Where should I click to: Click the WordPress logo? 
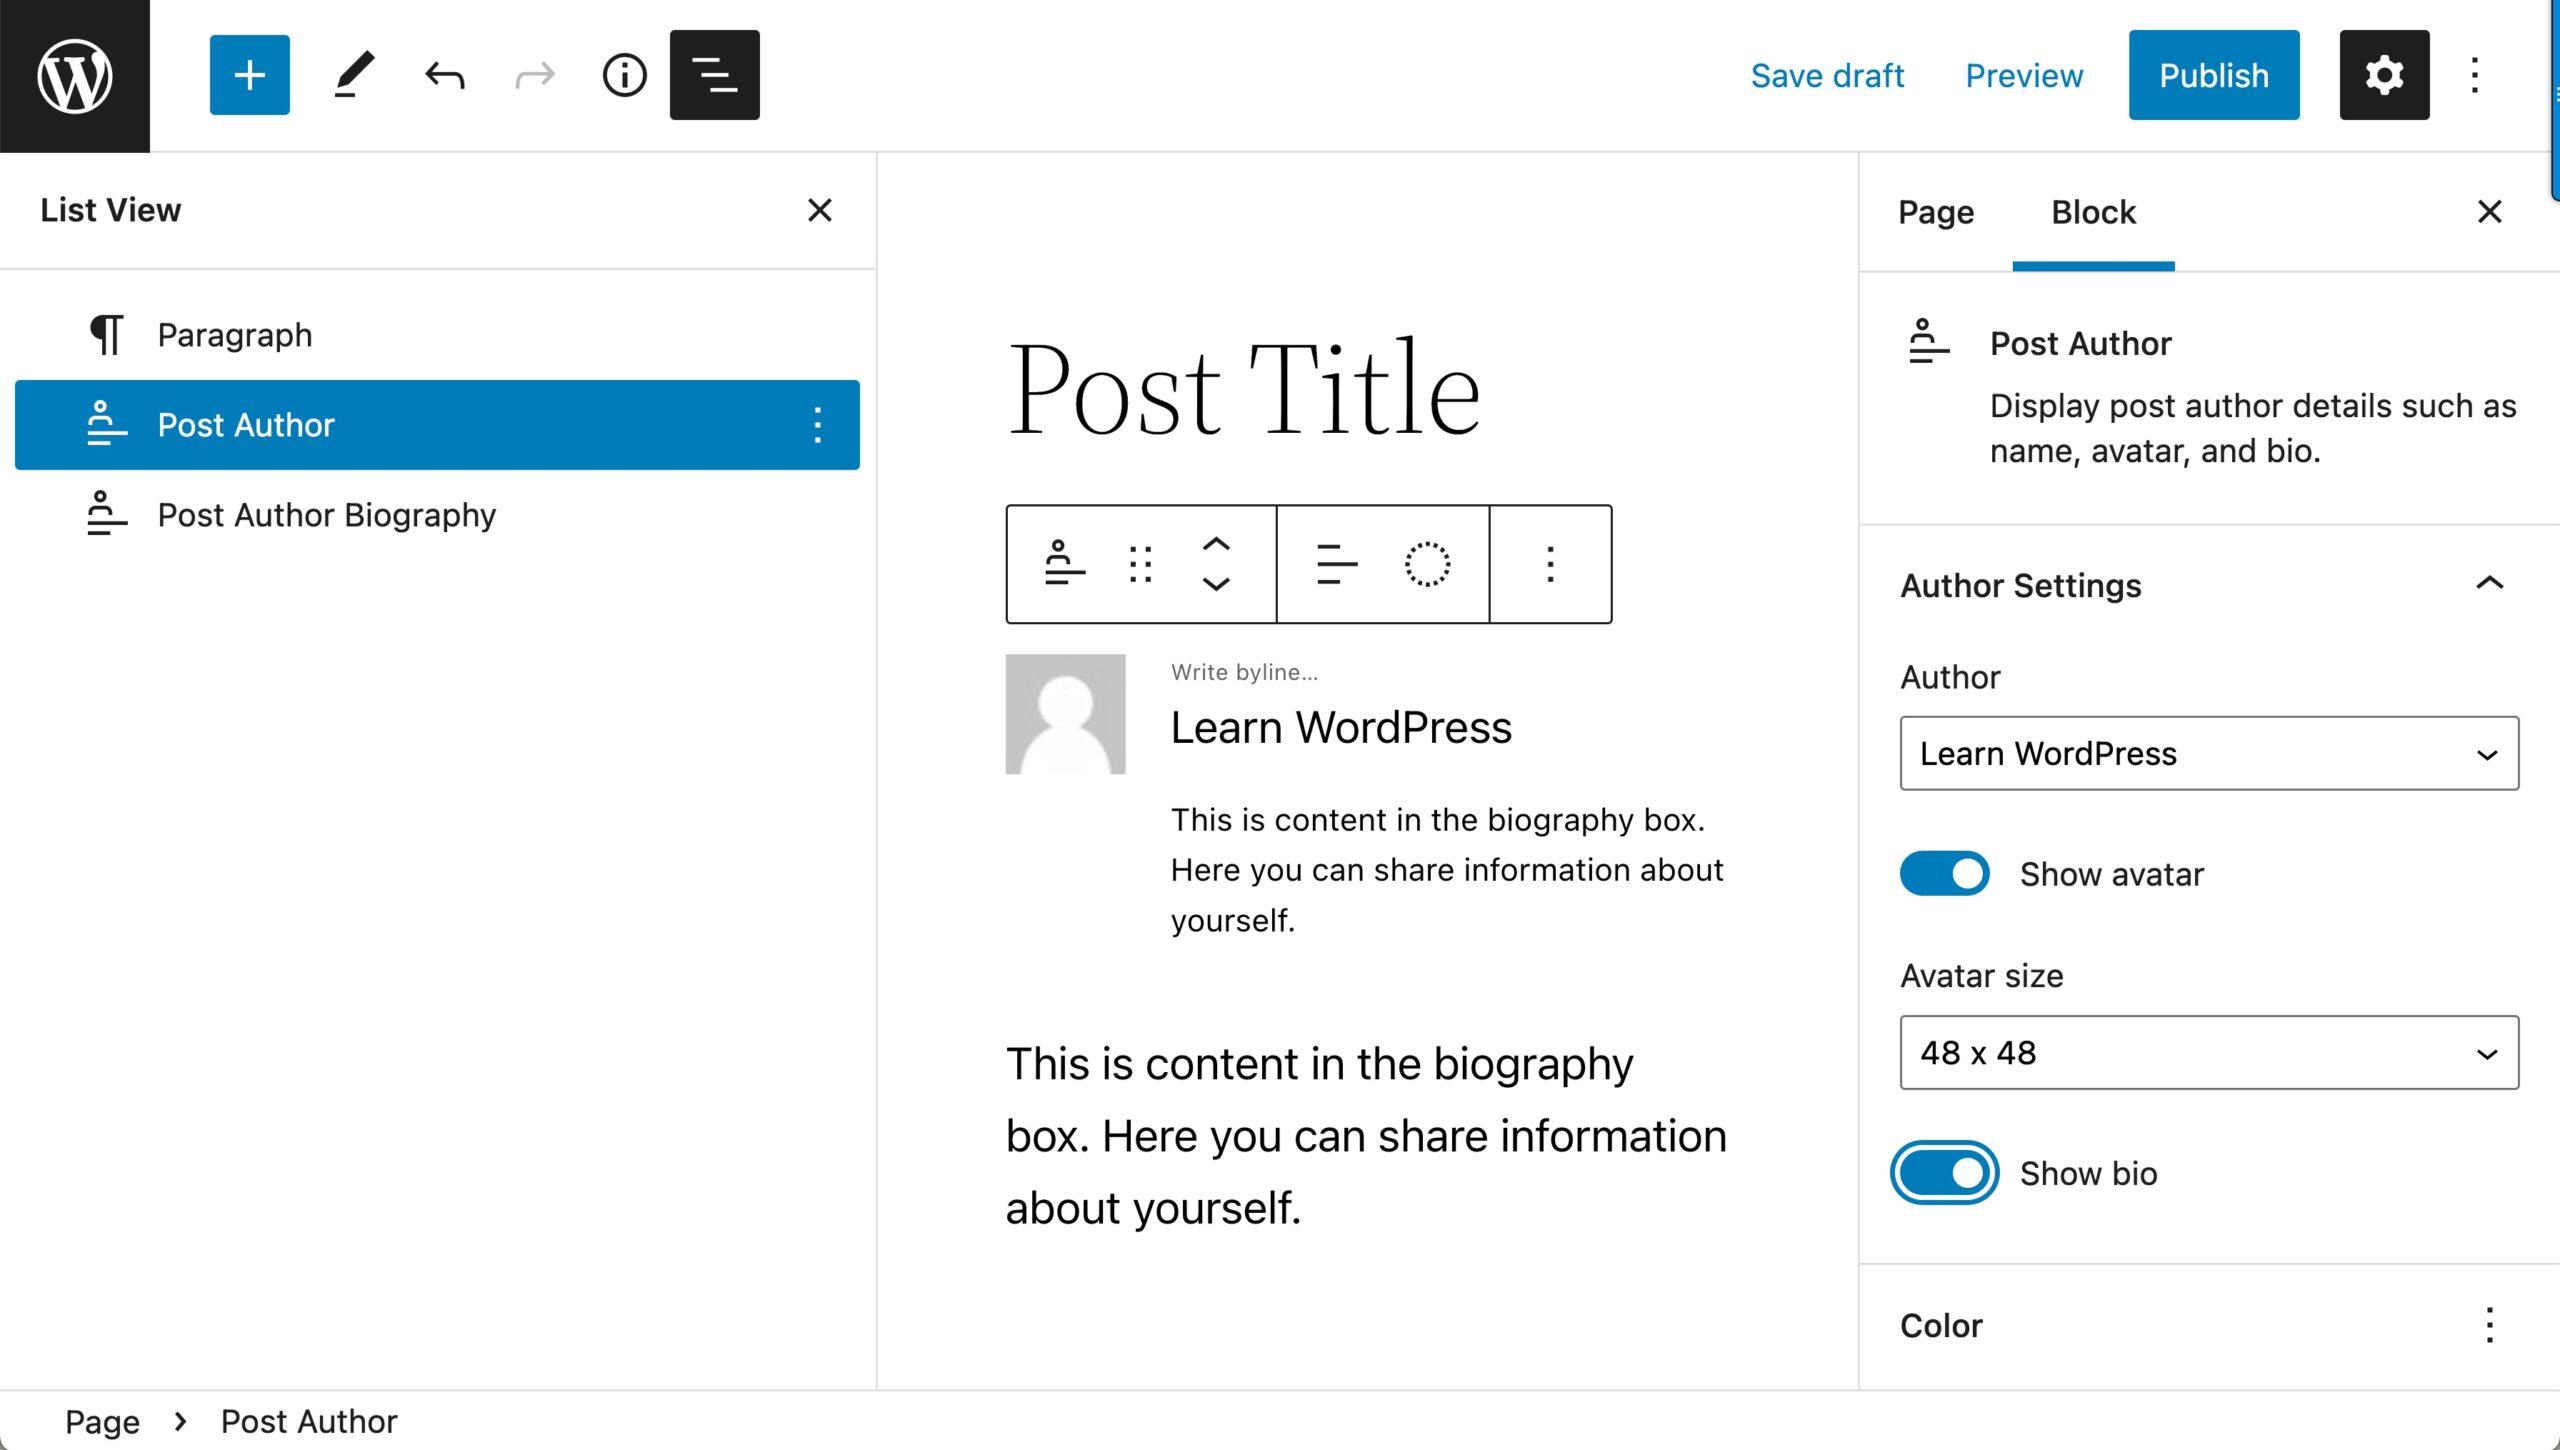coord(75,75)
